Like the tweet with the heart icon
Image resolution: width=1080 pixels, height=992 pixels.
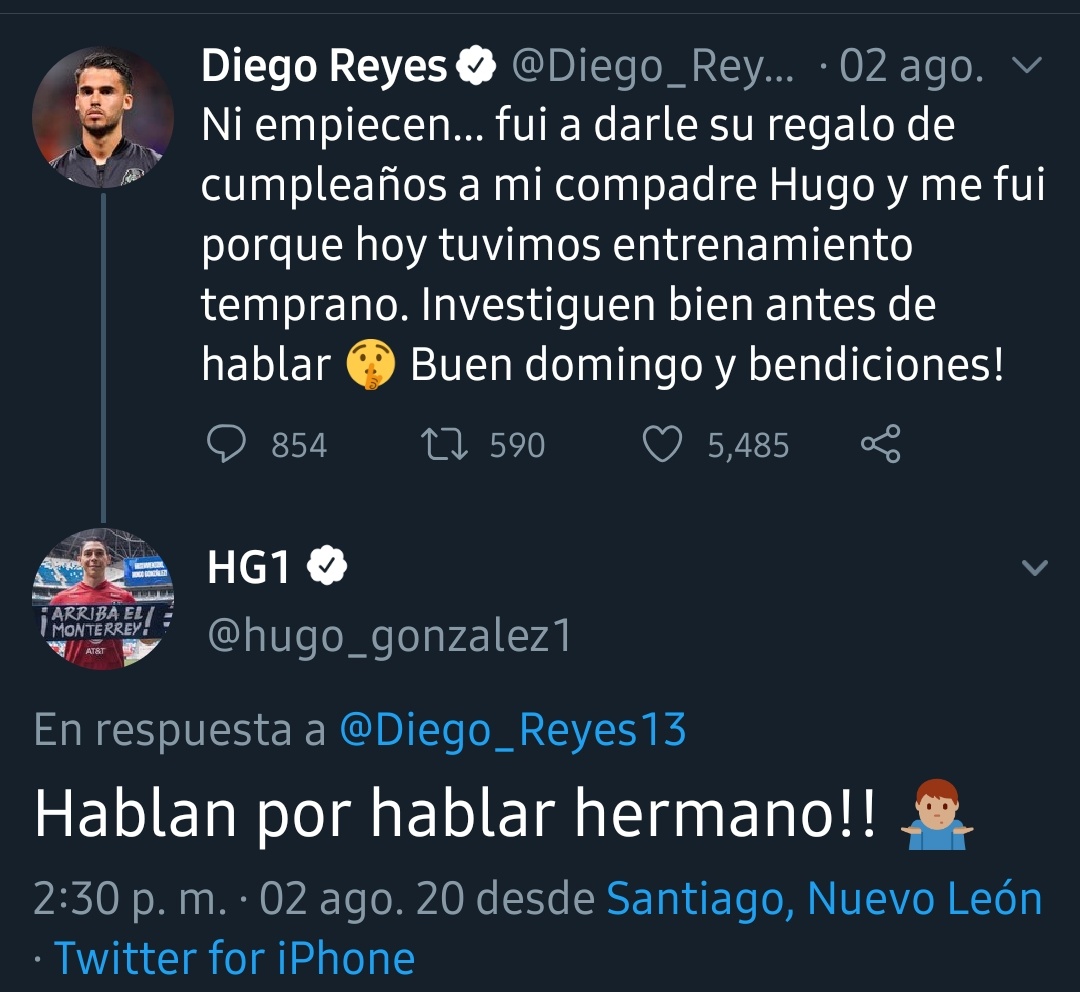(x=661, y=445)
